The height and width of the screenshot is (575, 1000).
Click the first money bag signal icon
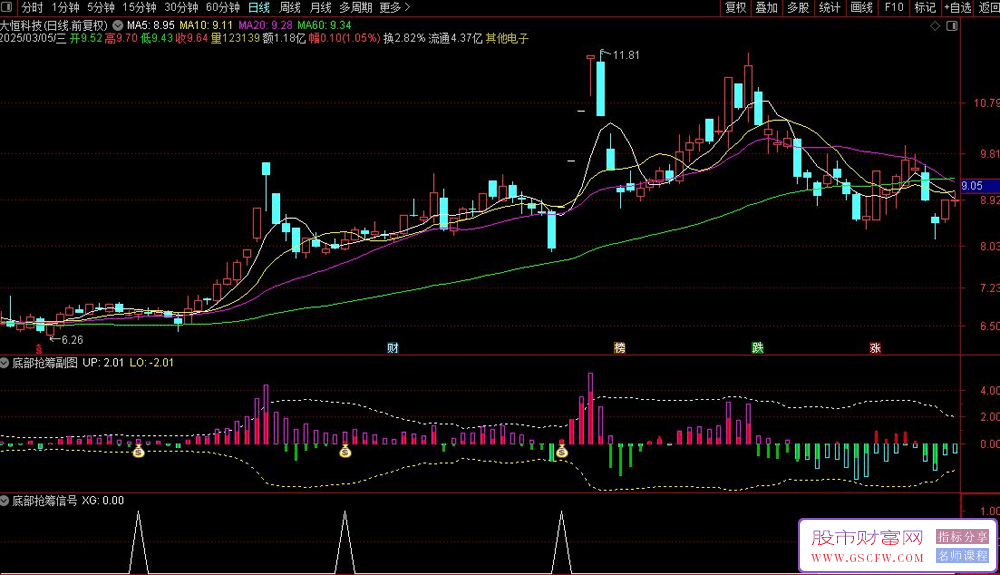tap(138, 452)
